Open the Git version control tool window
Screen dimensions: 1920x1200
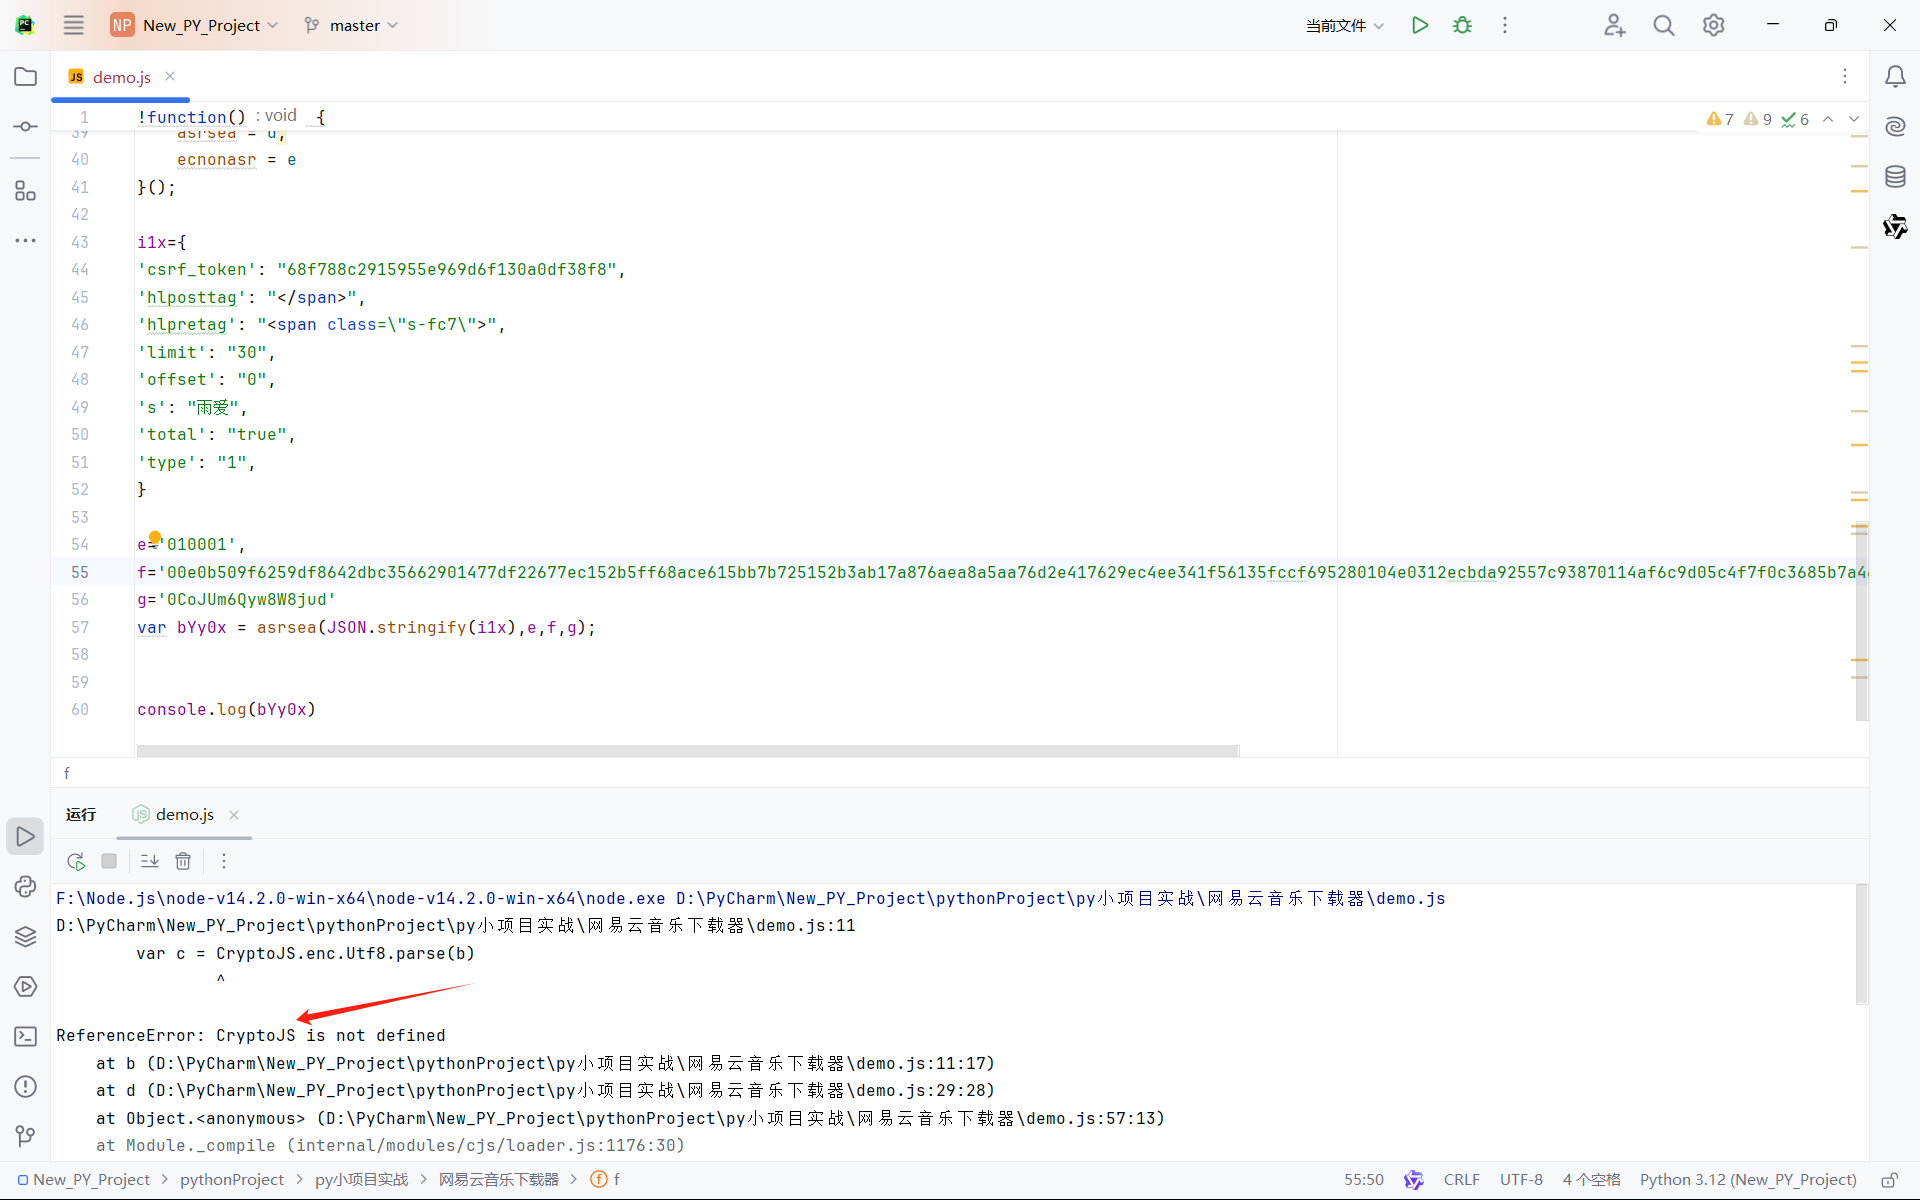pyautogui.click(x=25, y=1136)
